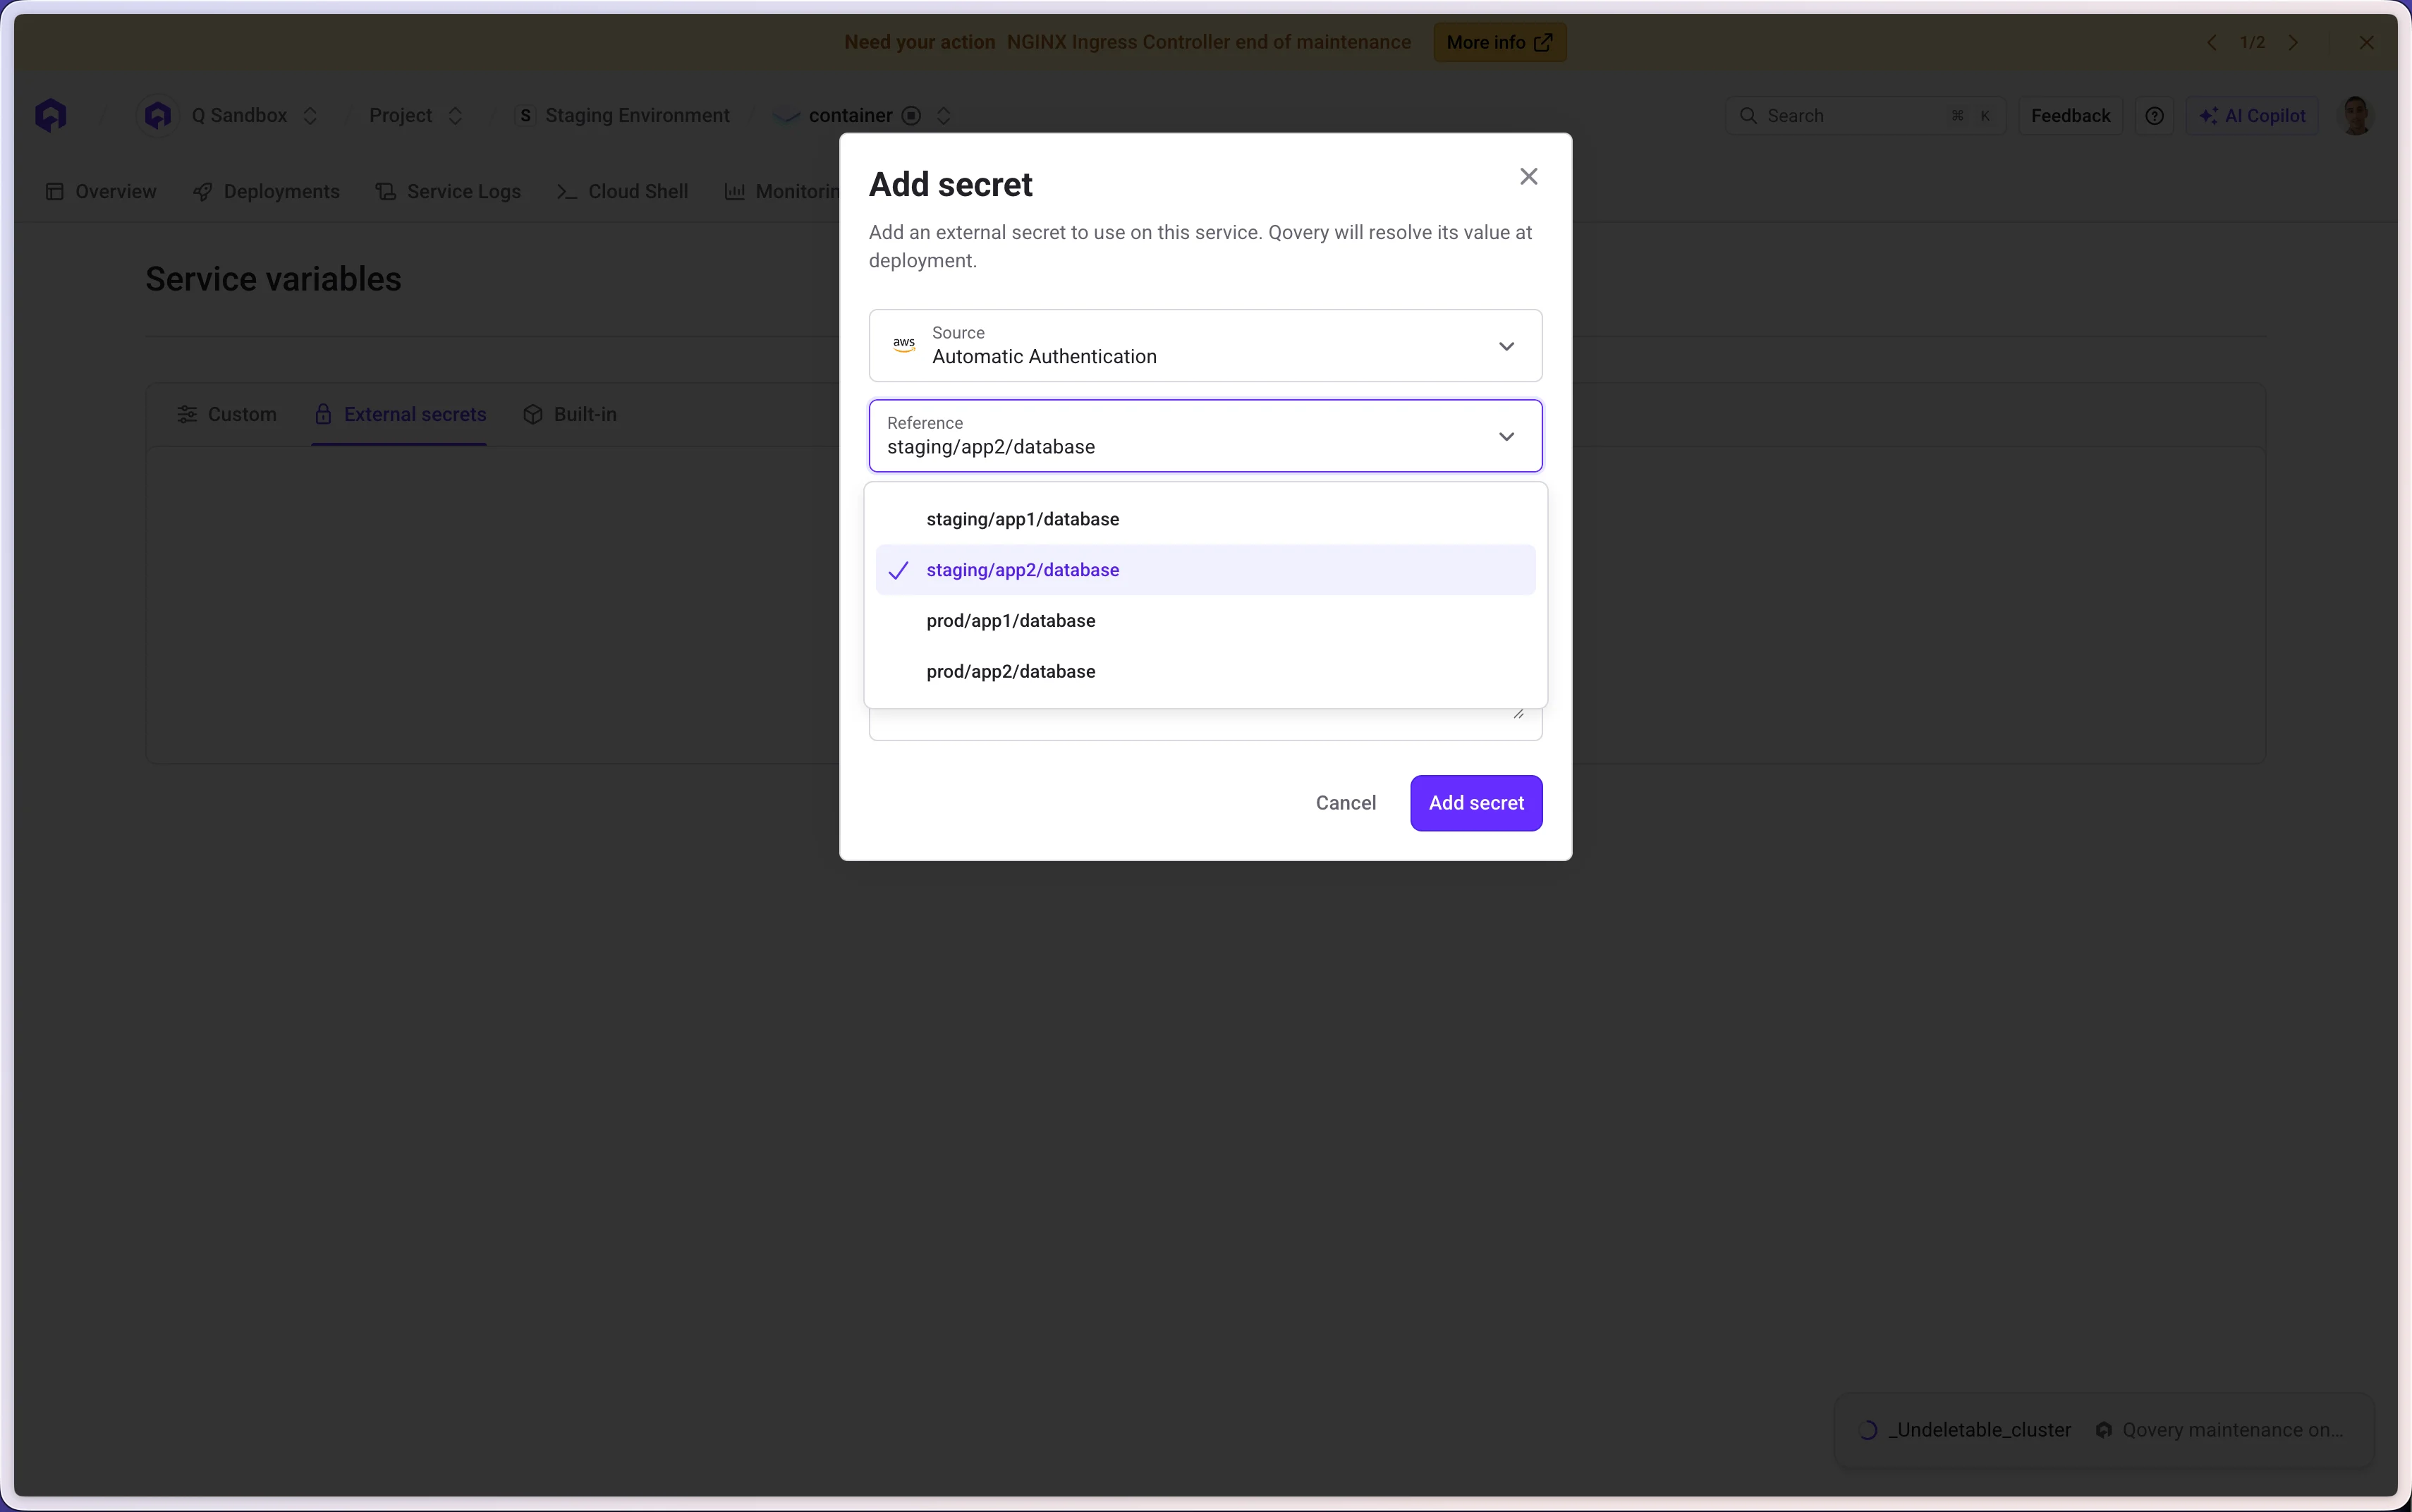
Task: Switch to the Deployments tab
Action: pos(266,191)
